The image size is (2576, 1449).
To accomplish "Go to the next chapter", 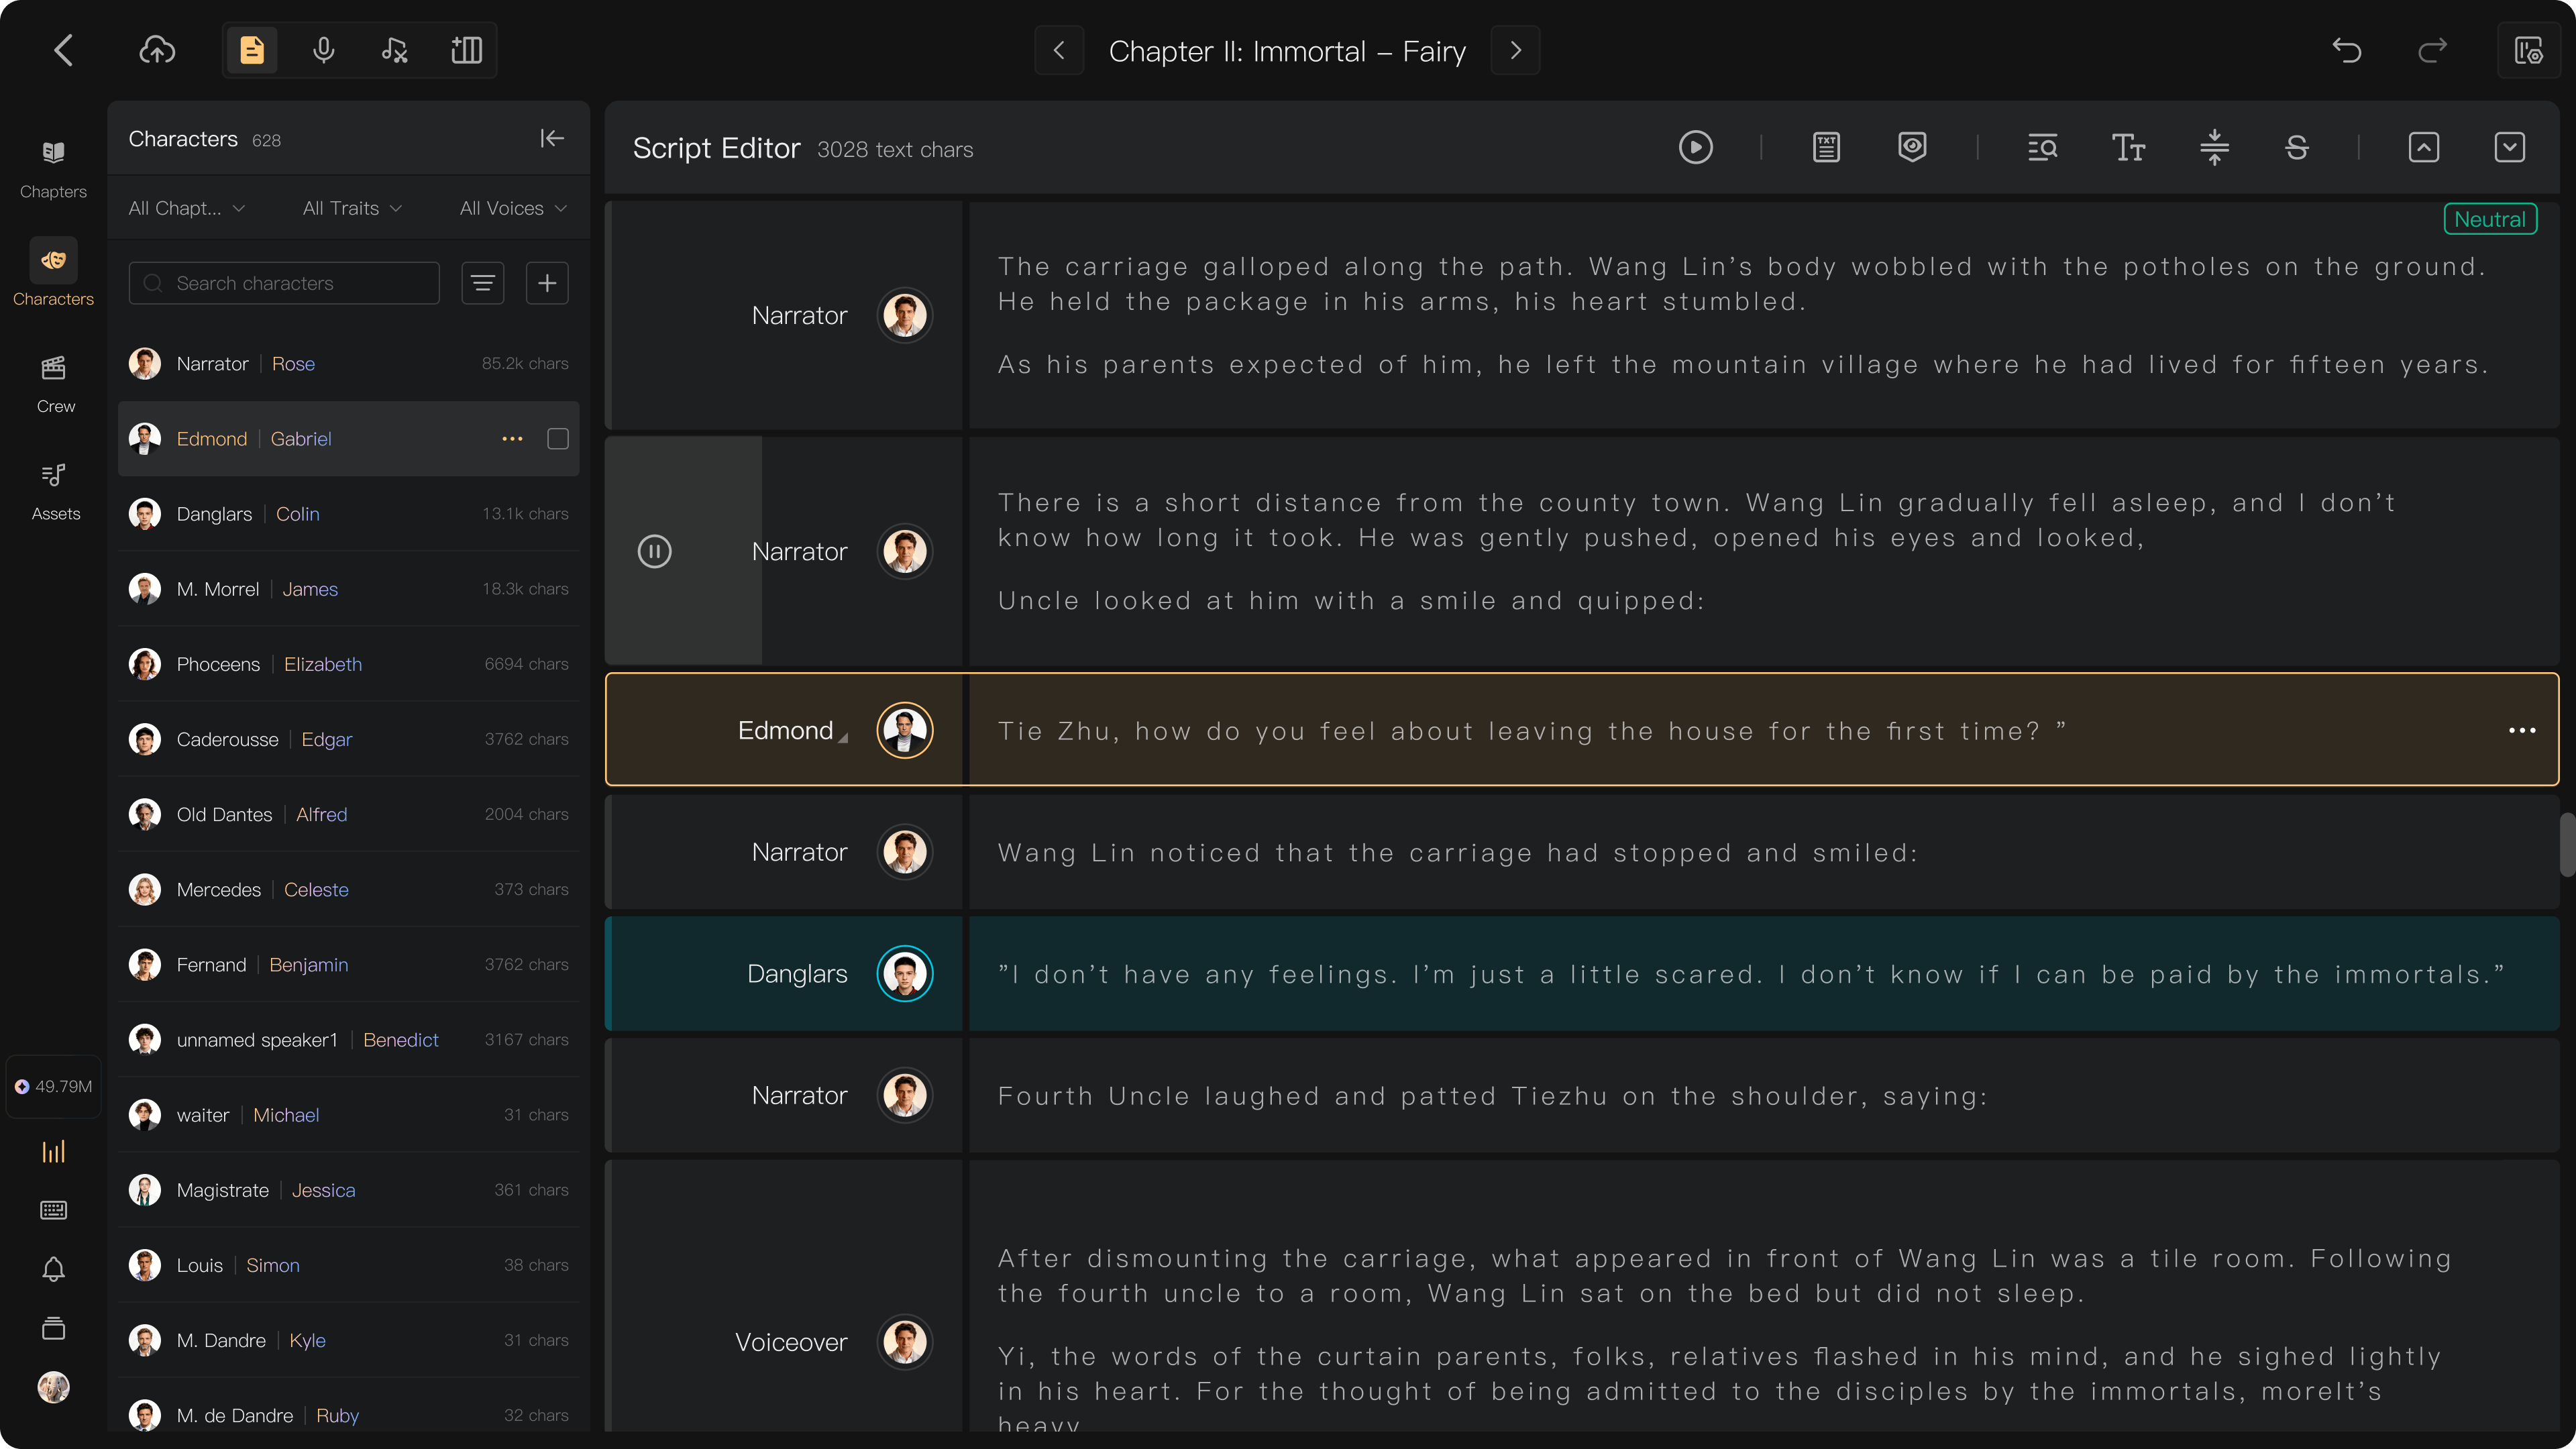I will (x=1515, y=50).
